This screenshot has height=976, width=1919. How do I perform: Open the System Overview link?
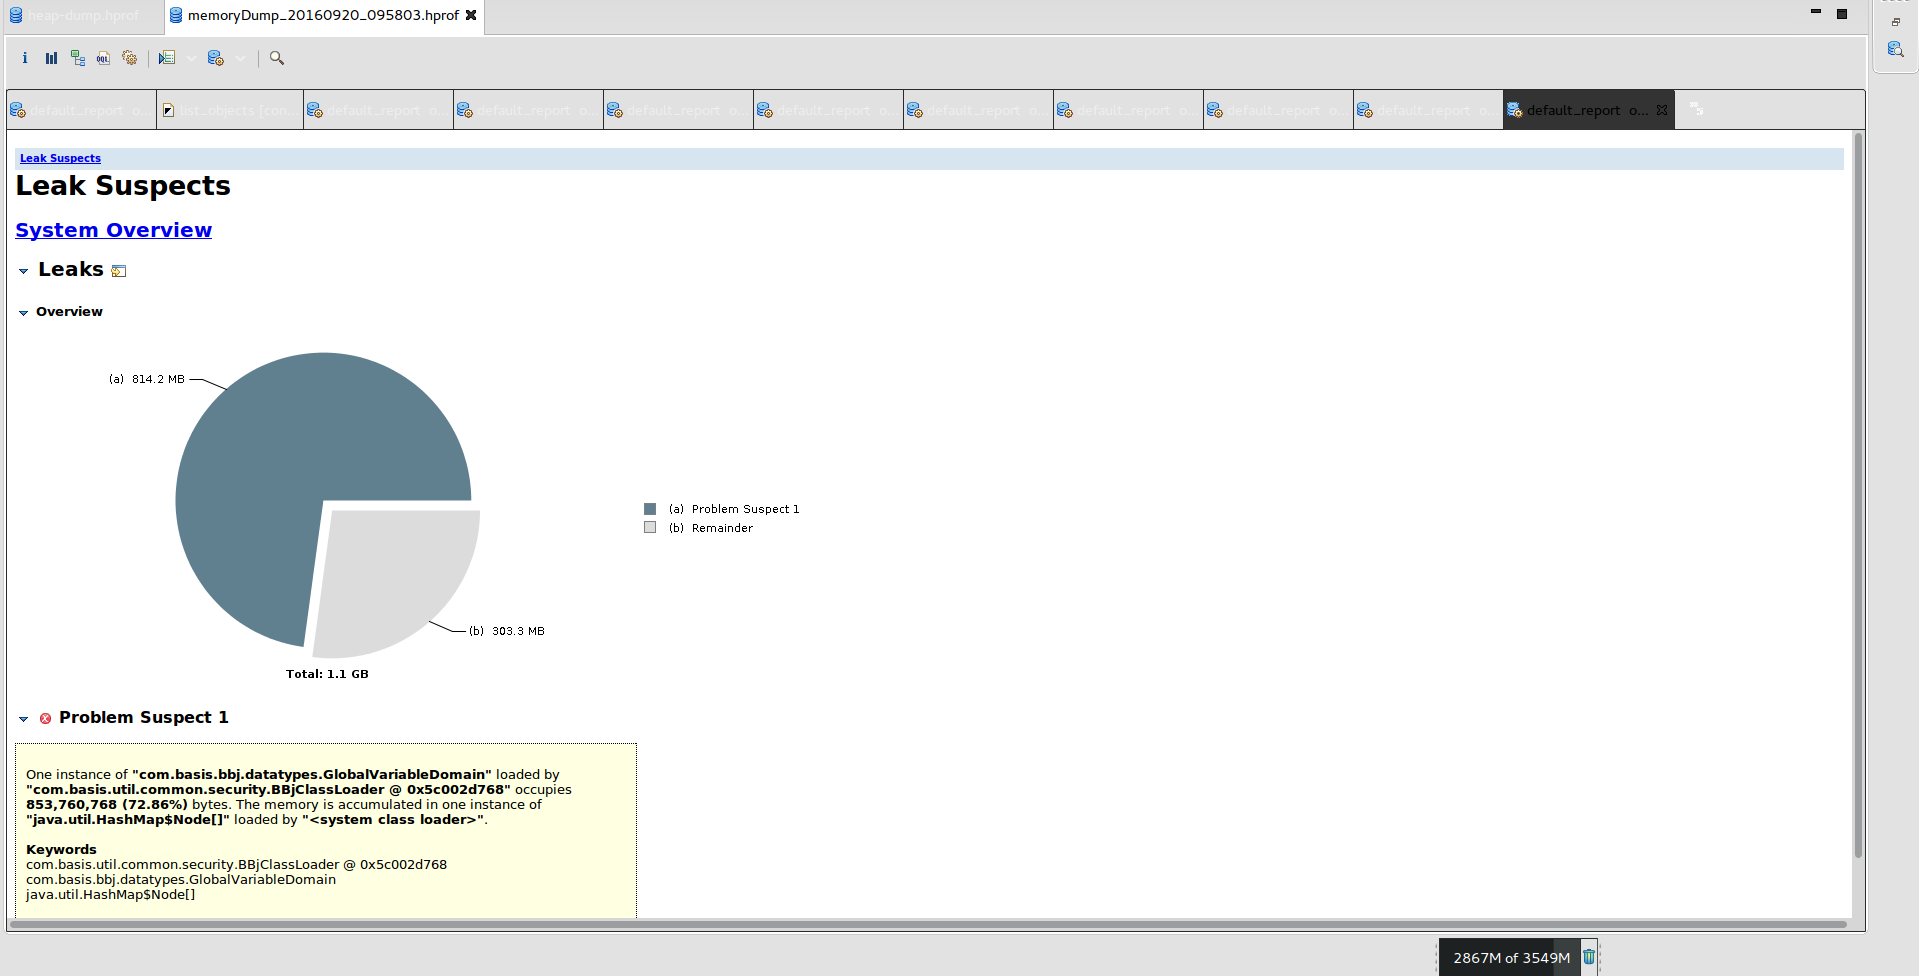pyautogui.click(x=113, y=230)
